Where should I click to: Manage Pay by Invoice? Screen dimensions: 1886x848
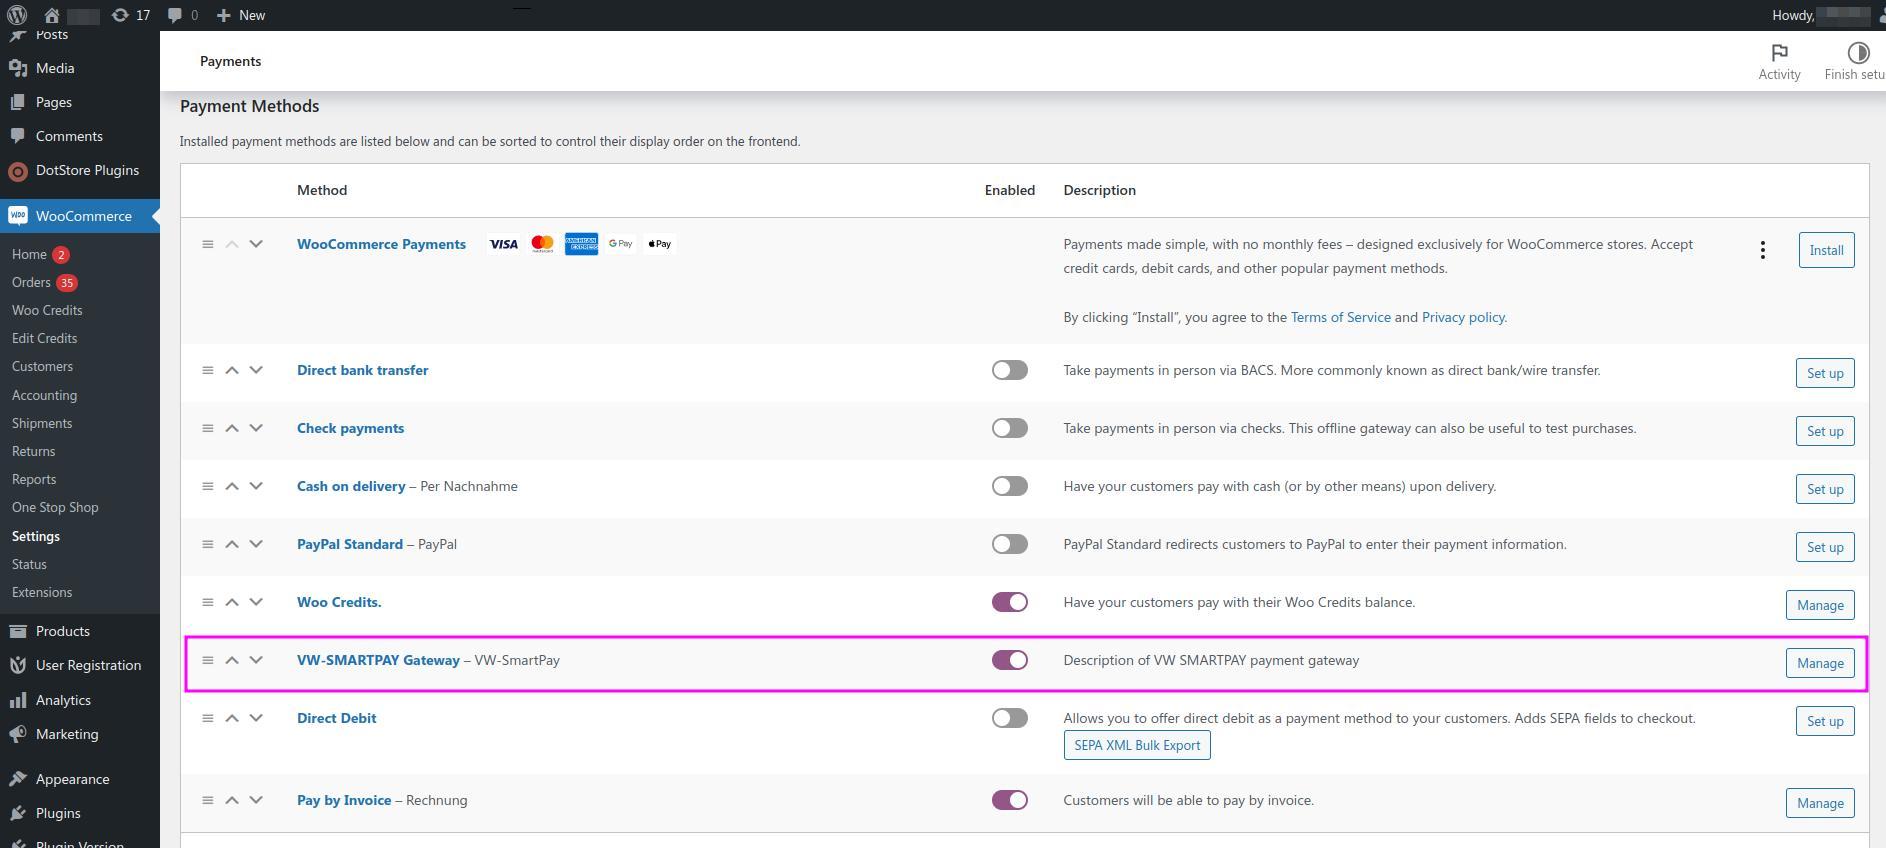(1820, 803)
